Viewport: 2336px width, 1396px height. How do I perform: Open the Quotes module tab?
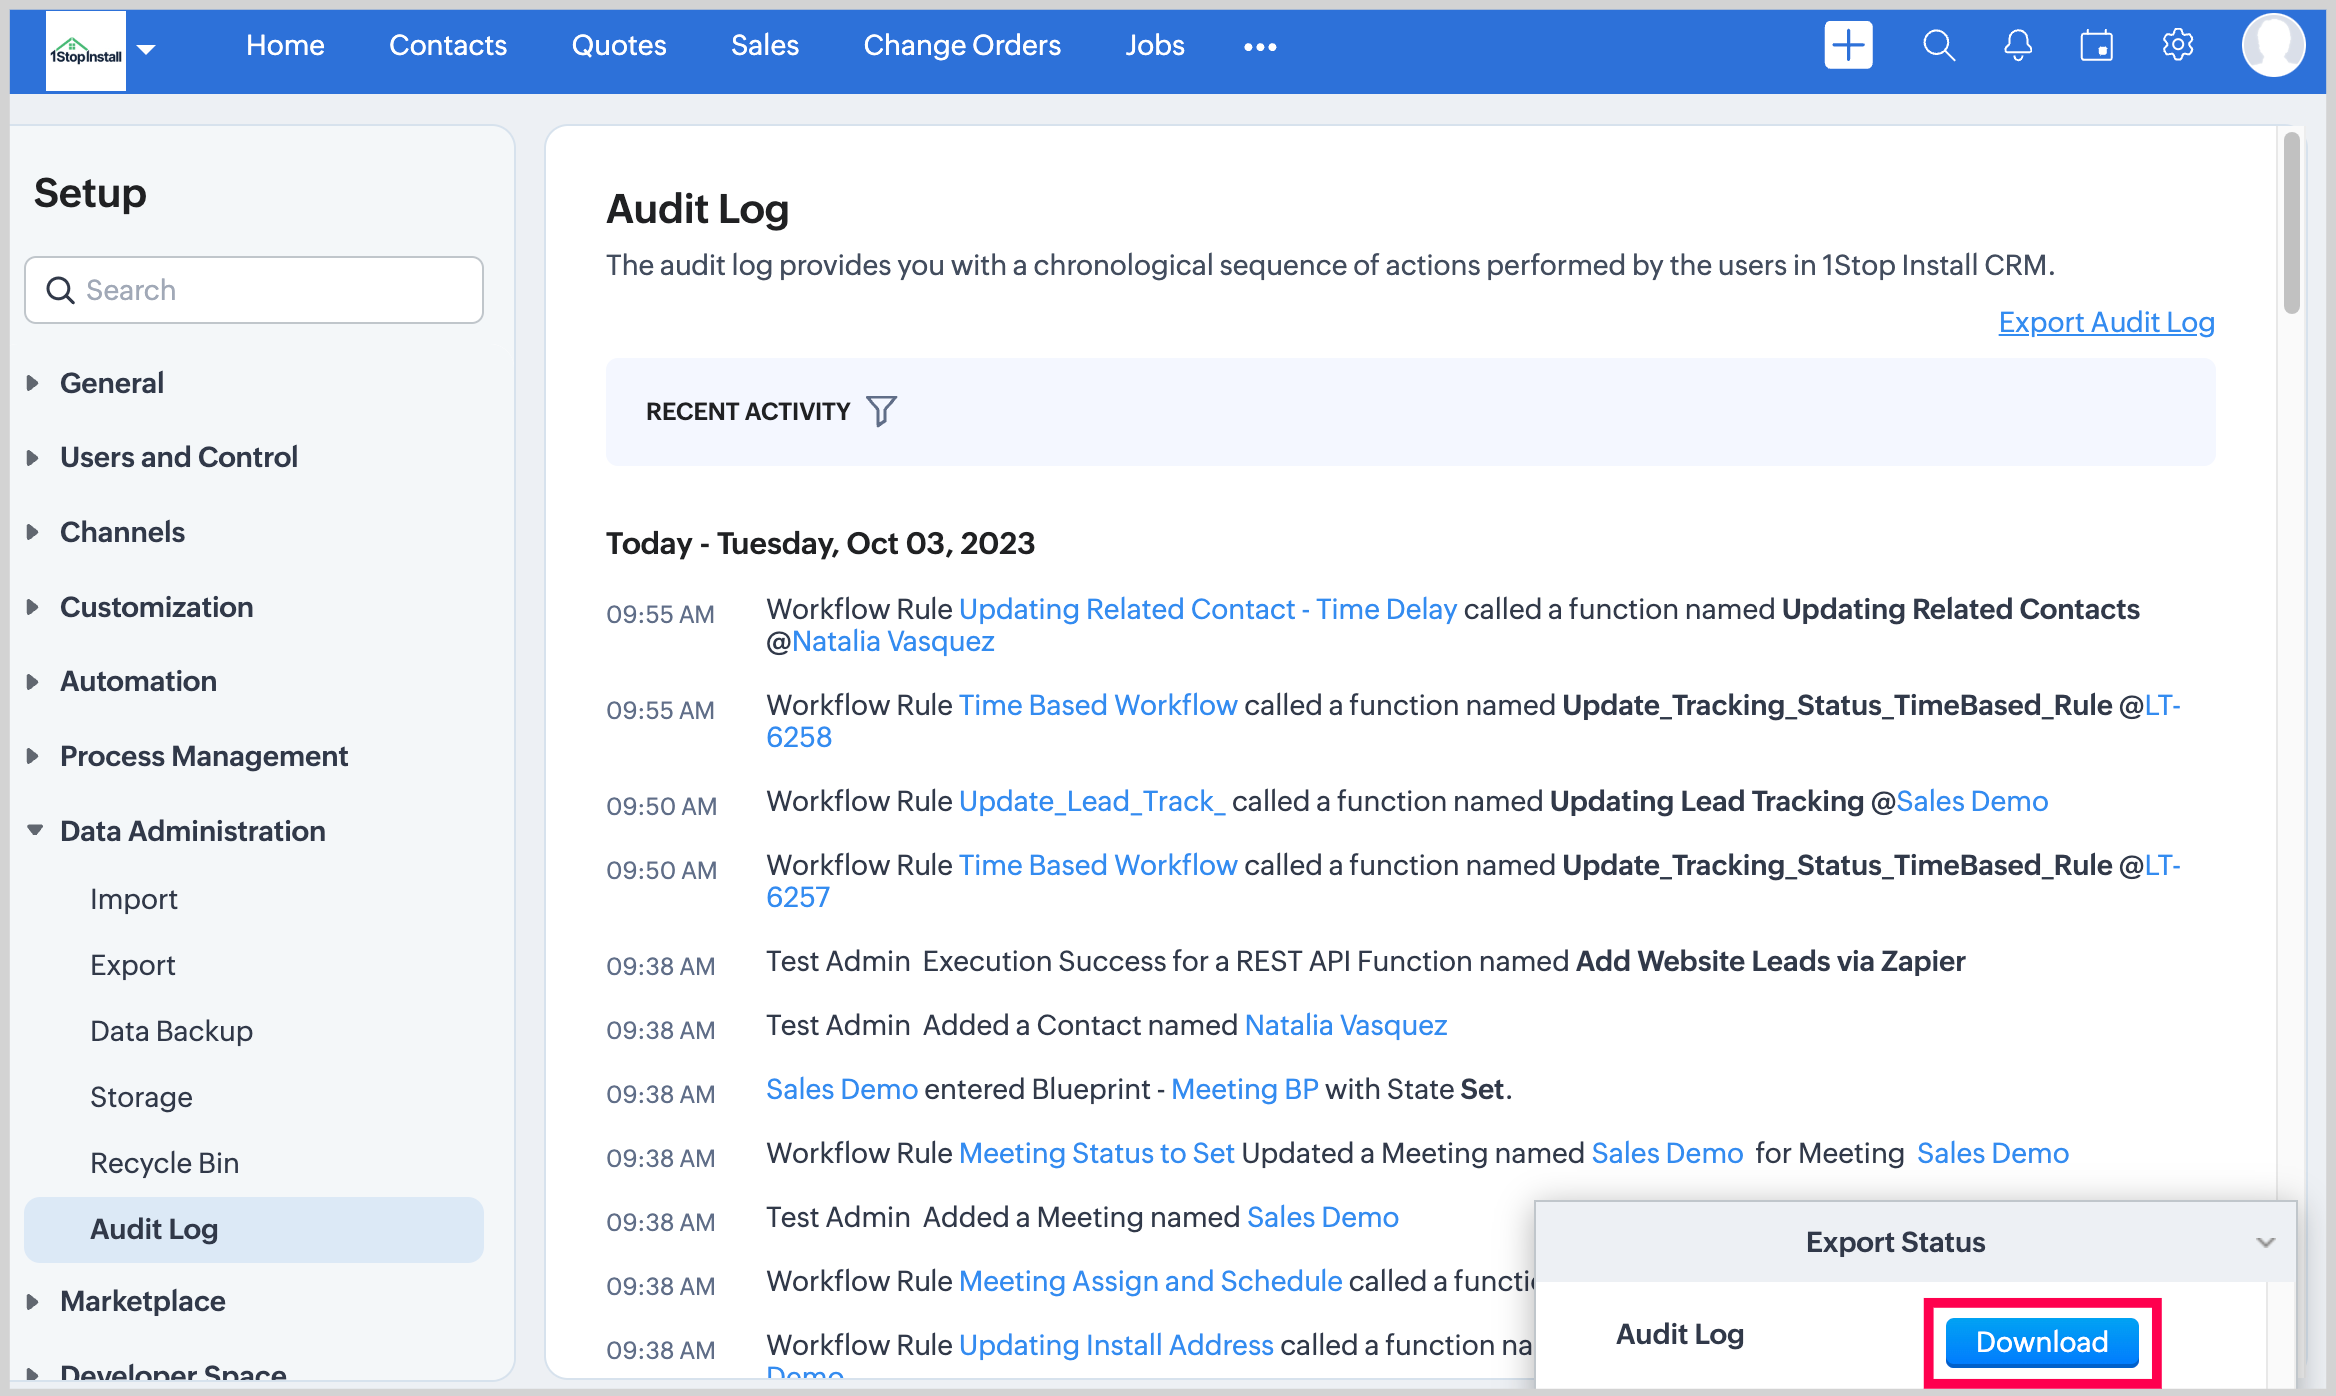pos(618,46)
